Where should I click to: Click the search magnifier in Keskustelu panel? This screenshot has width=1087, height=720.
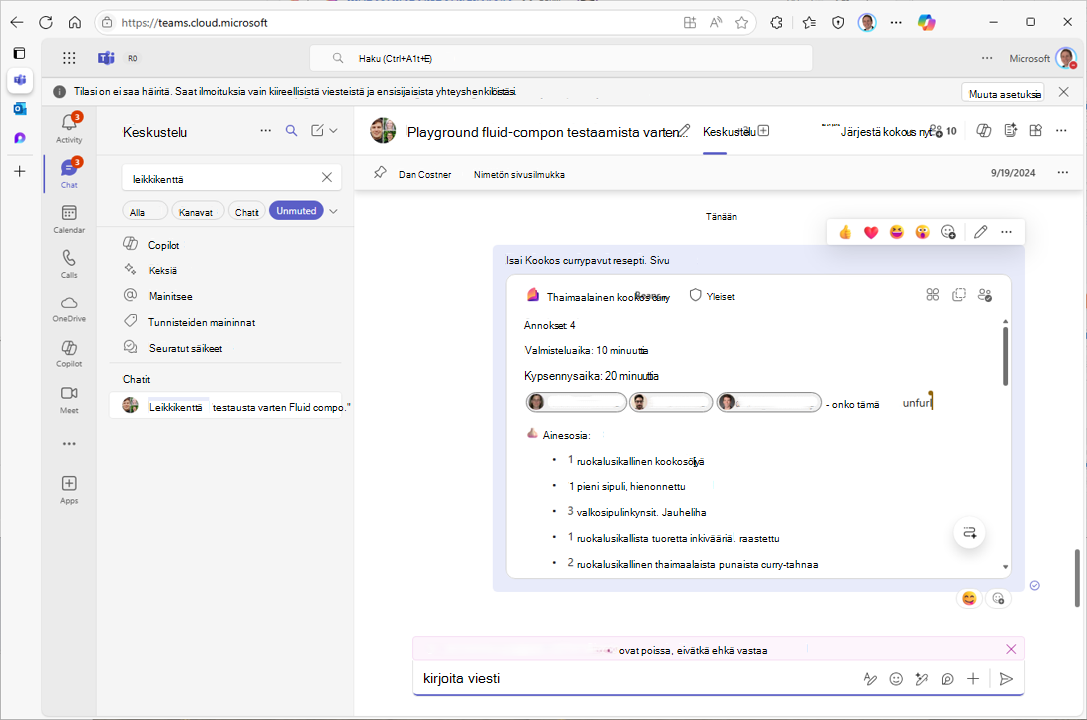pyautogui.click(x=292, y=131)
